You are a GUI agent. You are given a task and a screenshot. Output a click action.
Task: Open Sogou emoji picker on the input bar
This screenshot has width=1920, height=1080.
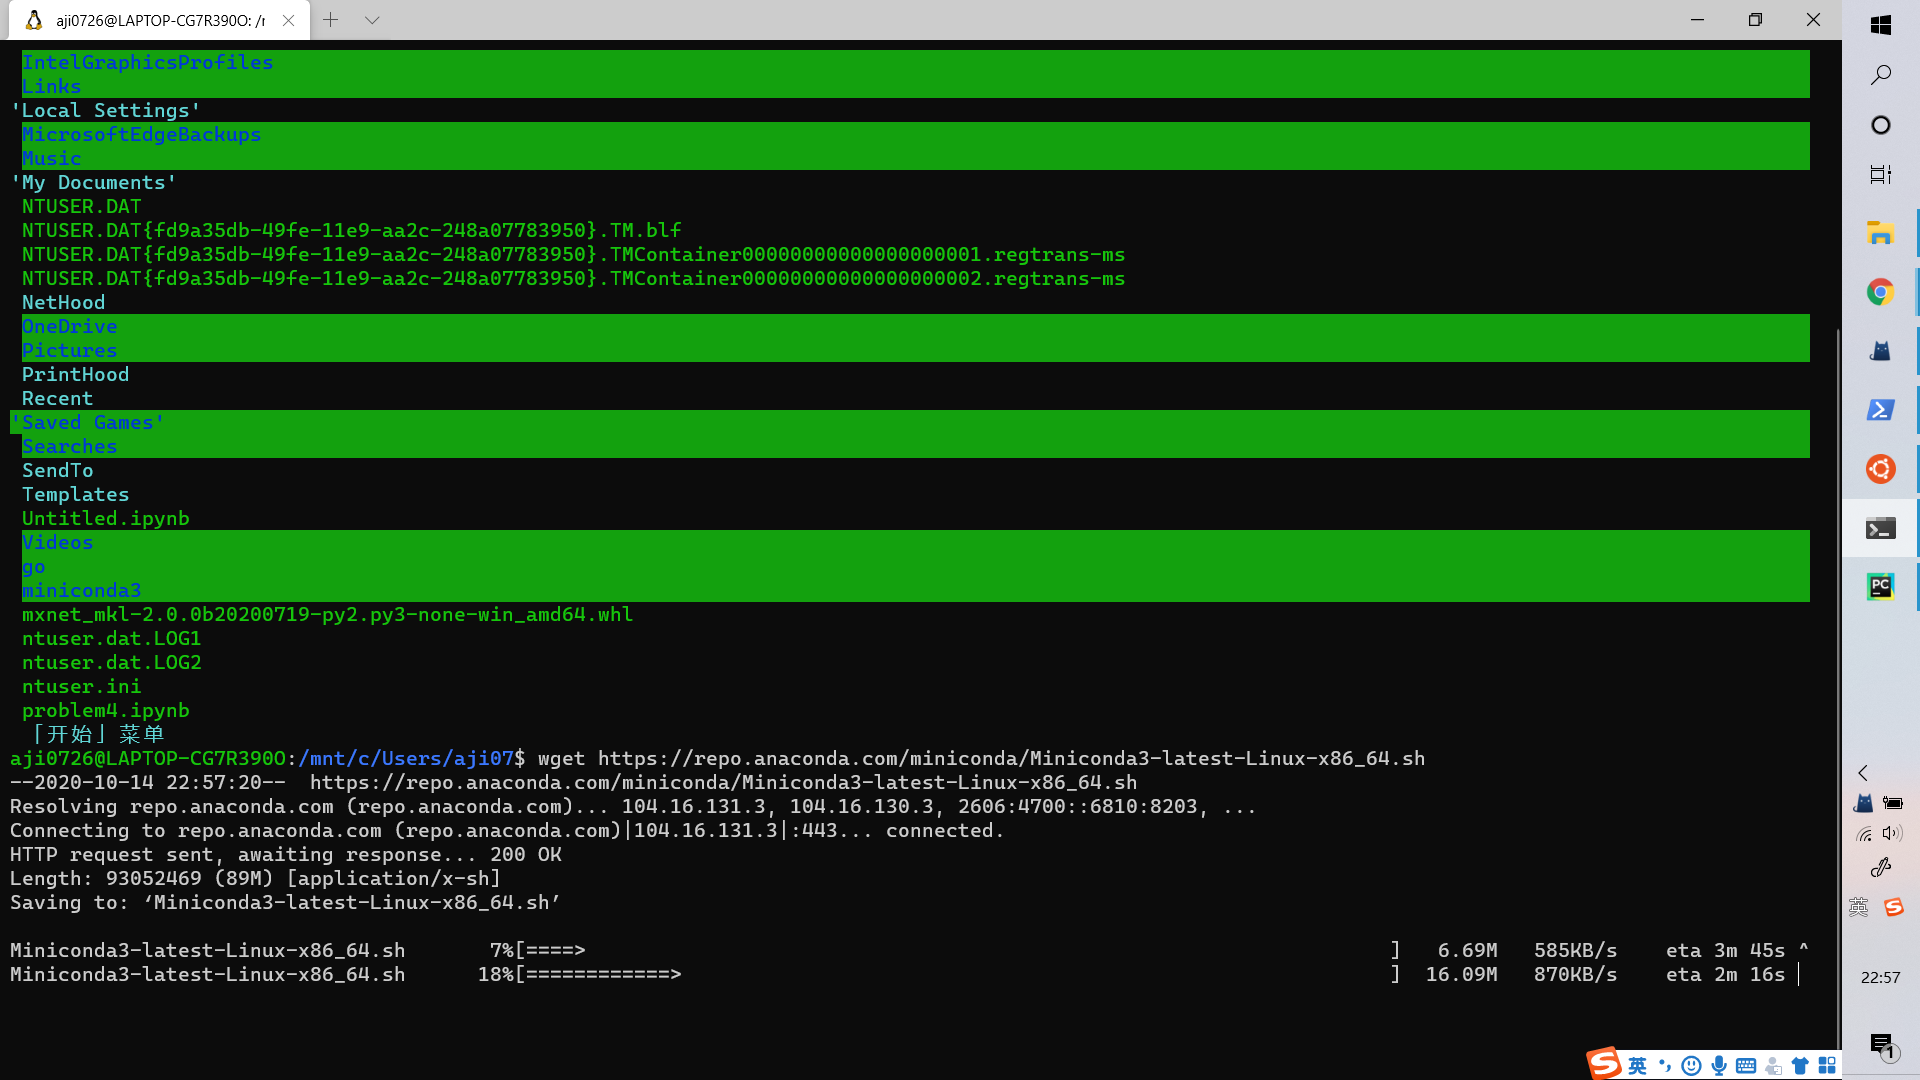point(1690,1065)
